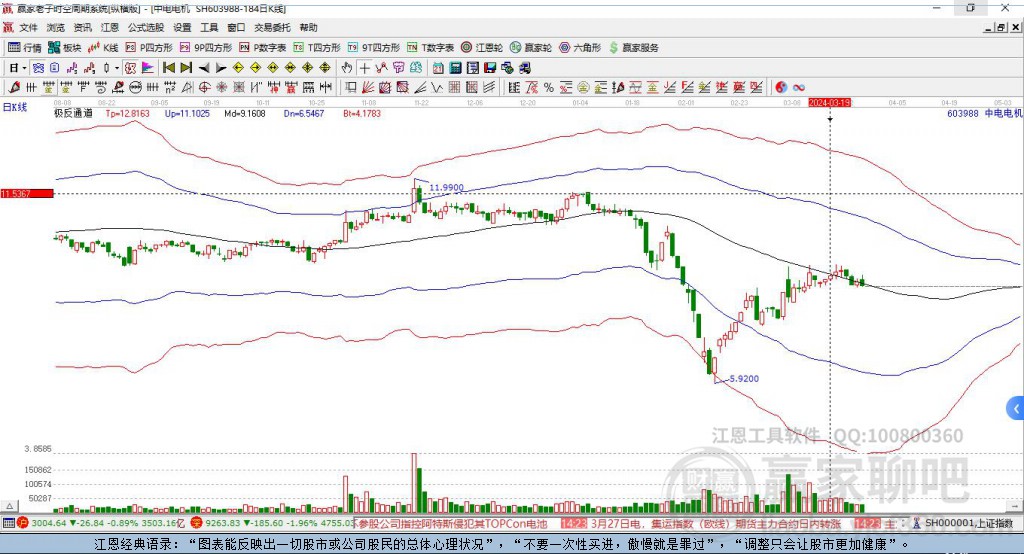Screen dimensions: 1024x554
Task: Expand the dropdown arrow beside the 日 period button
Action: [x=25, y=68]
